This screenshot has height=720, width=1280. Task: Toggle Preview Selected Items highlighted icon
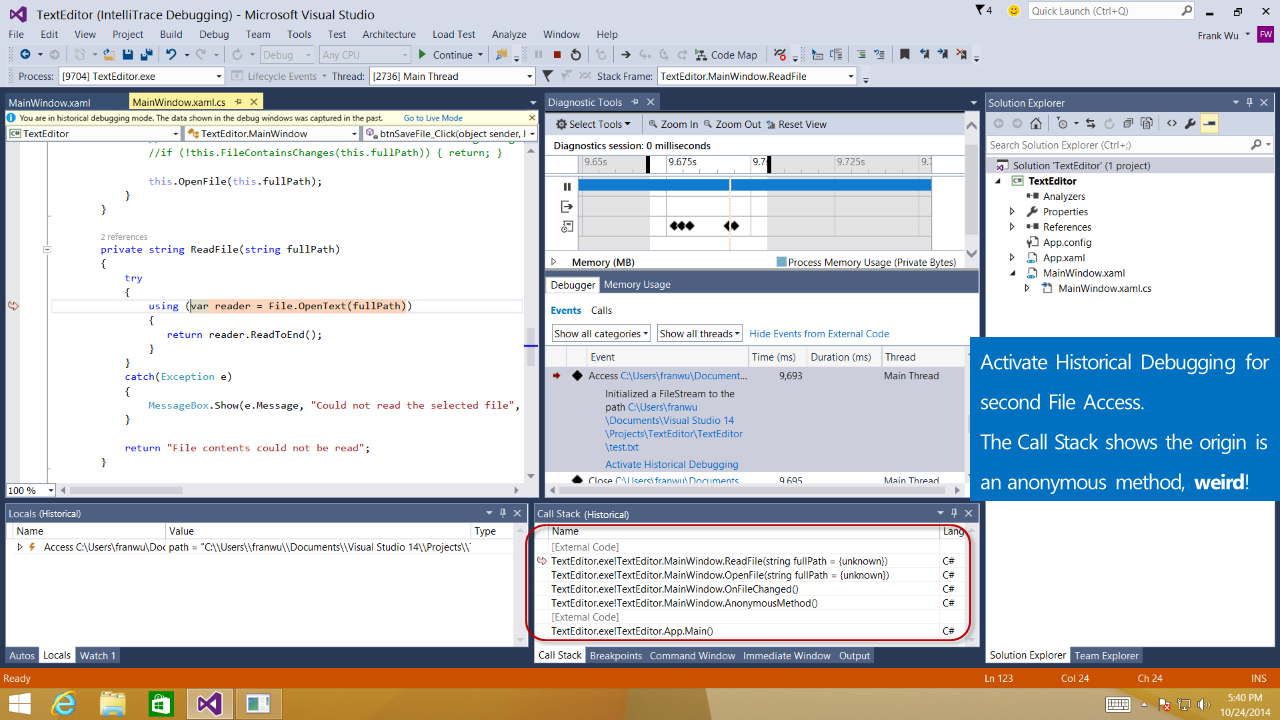(1209, 124)
